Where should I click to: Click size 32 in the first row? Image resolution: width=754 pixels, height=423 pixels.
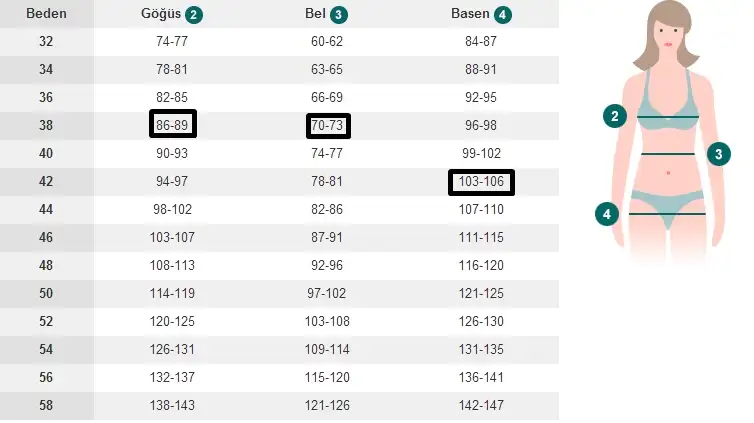(46, 42)
